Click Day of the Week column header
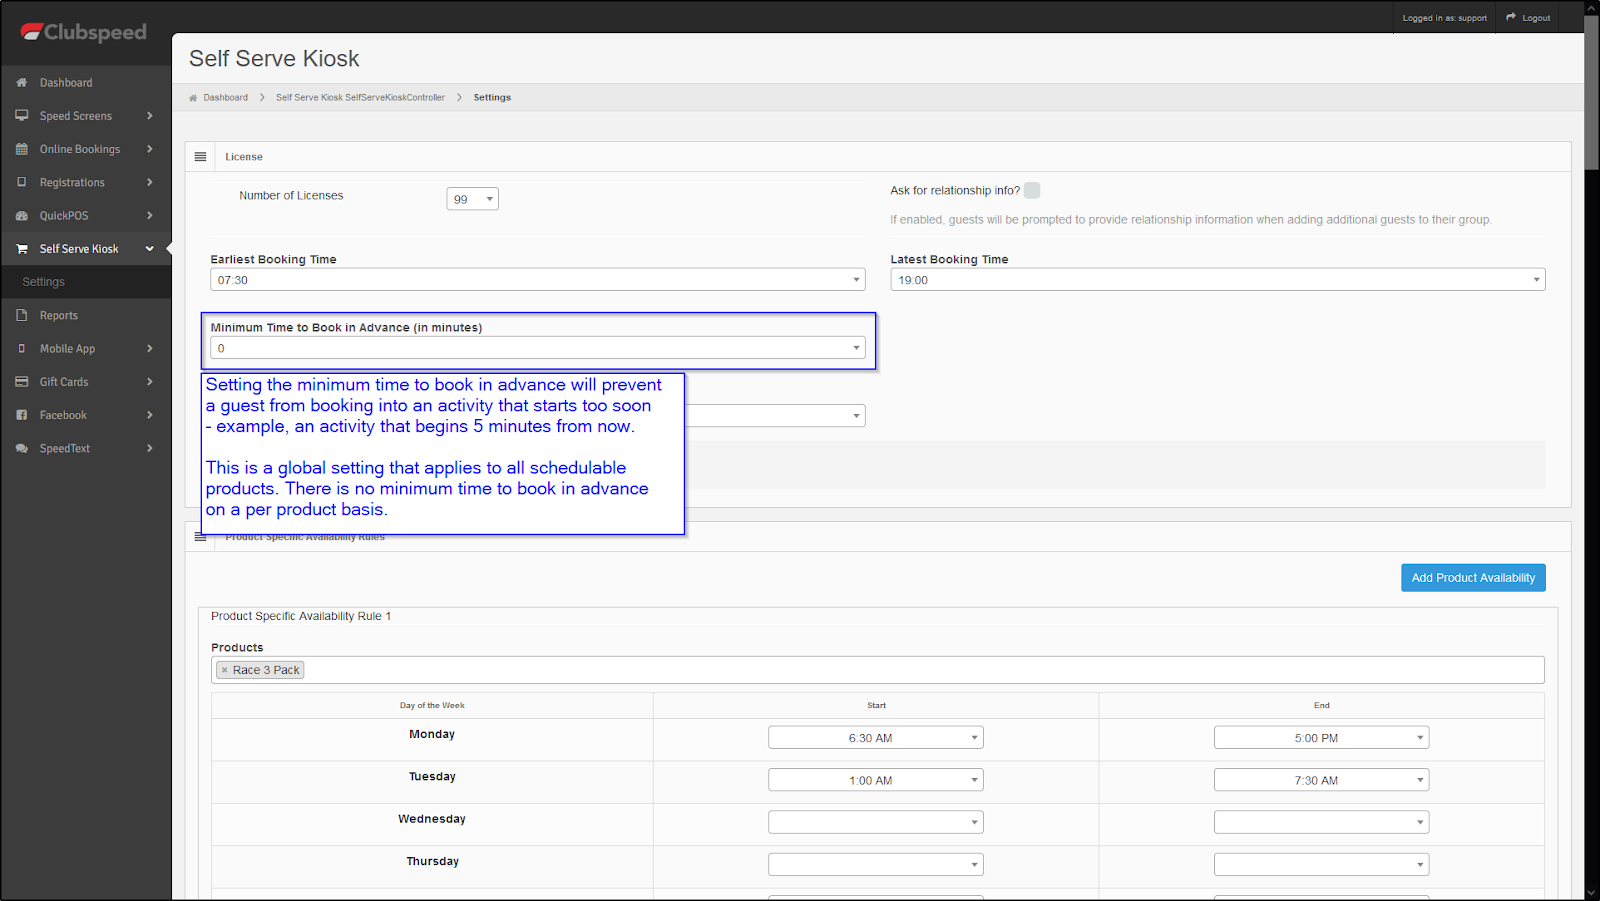The image size is (1600, 901). (432, 706)
